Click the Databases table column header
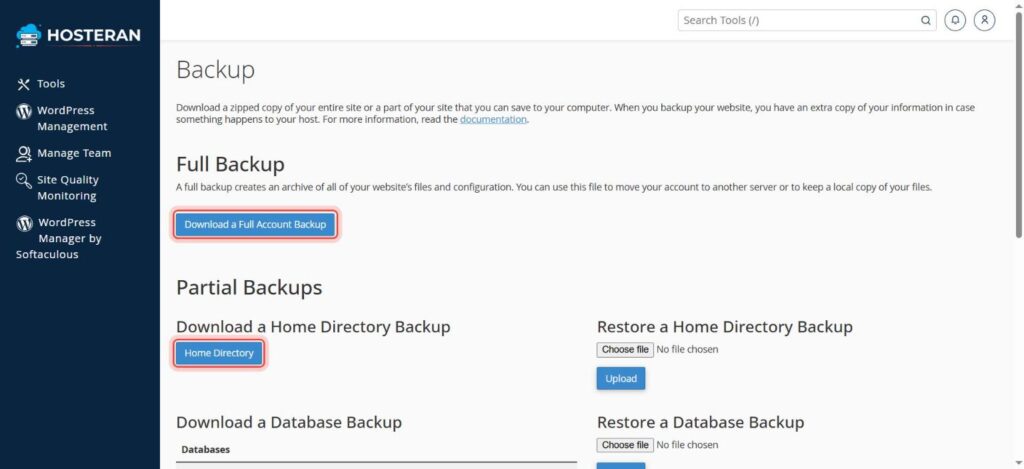The height and width of the screenshot is (469, 1024). (x=206, y=449)
